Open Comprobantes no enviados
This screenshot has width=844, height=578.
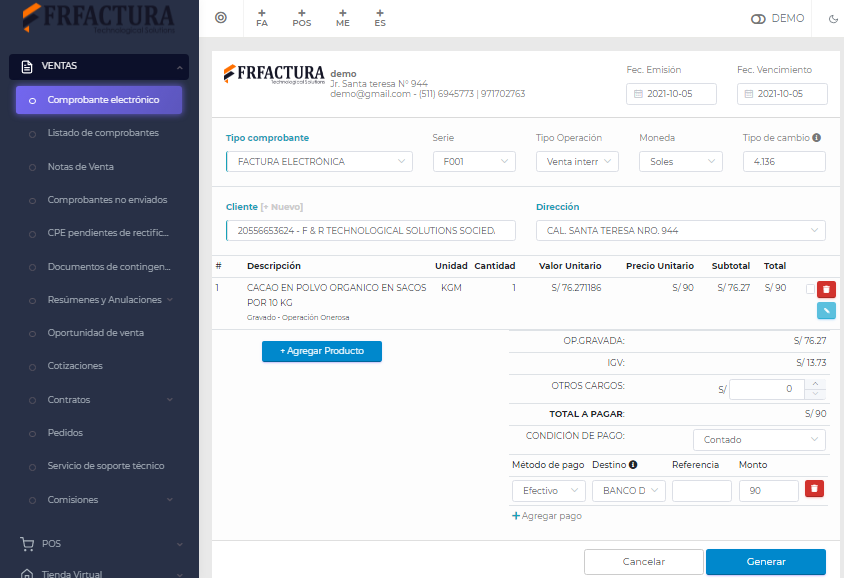tap(107, 200)
